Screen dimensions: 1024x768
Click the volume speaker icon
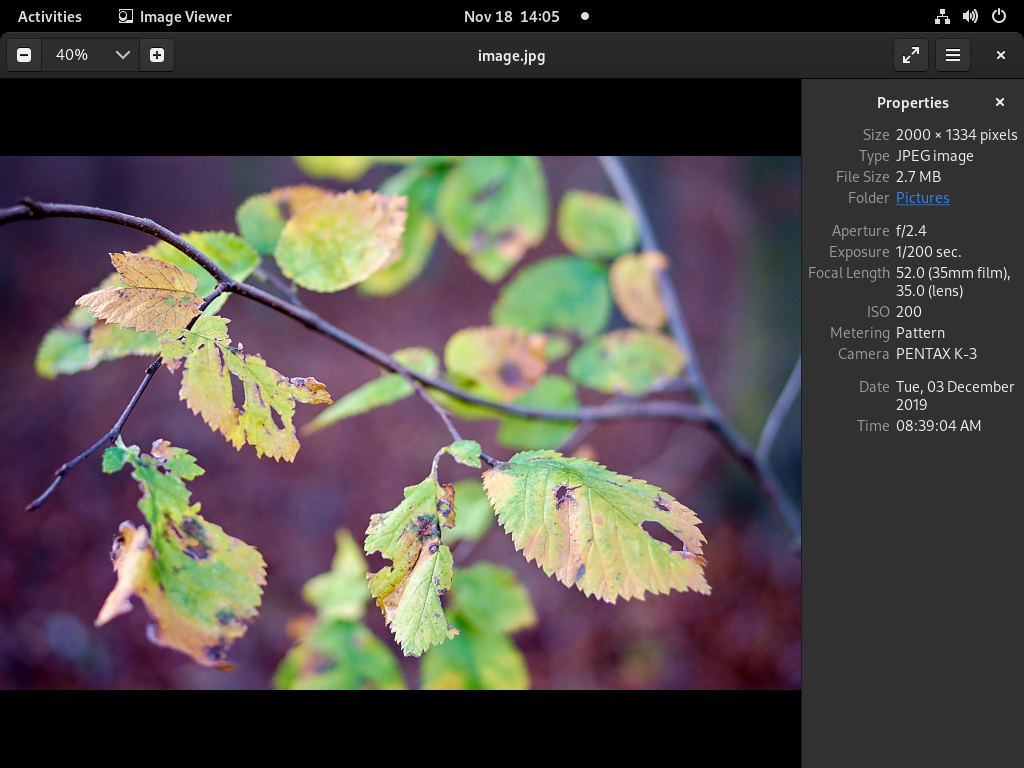click(970, 16)
